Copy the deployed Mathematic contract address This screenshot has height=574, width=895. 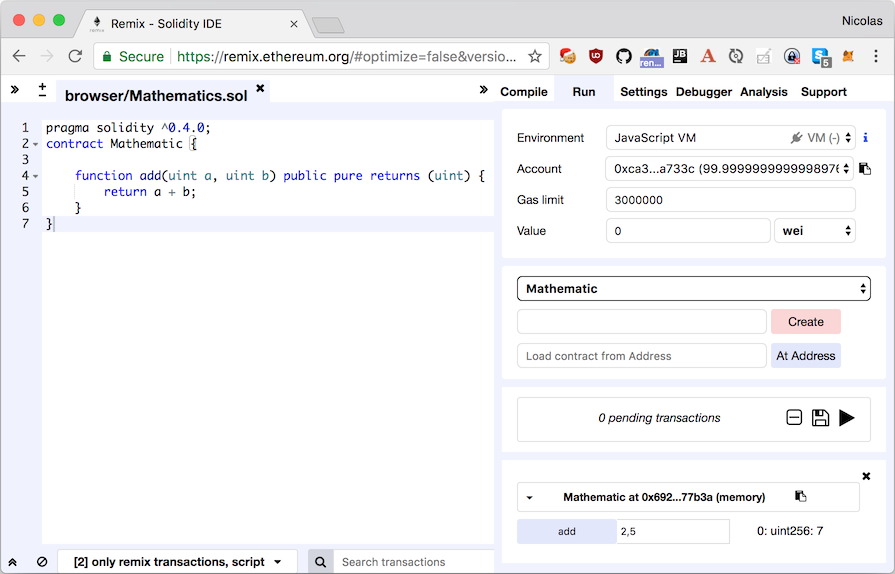pyautogui.click(x=800, y=496)
